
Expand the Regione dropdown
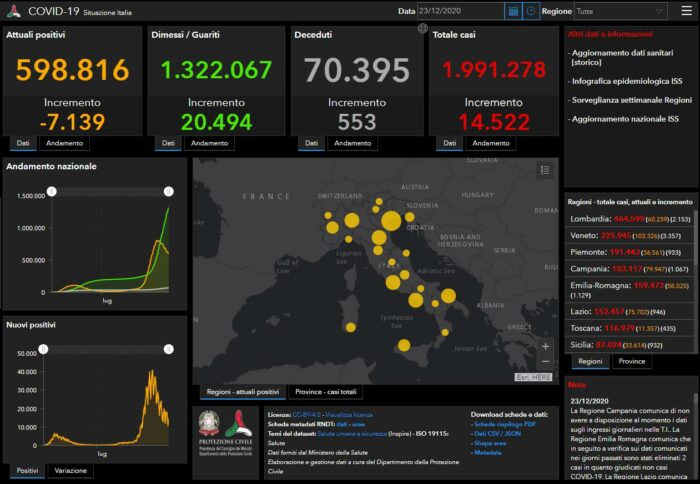620,11
